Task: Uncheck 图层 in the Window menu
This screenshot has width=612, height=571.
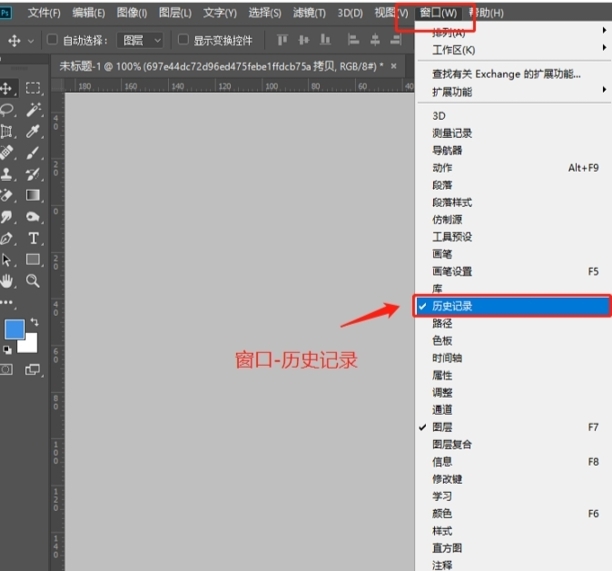Action: [442, 427]
